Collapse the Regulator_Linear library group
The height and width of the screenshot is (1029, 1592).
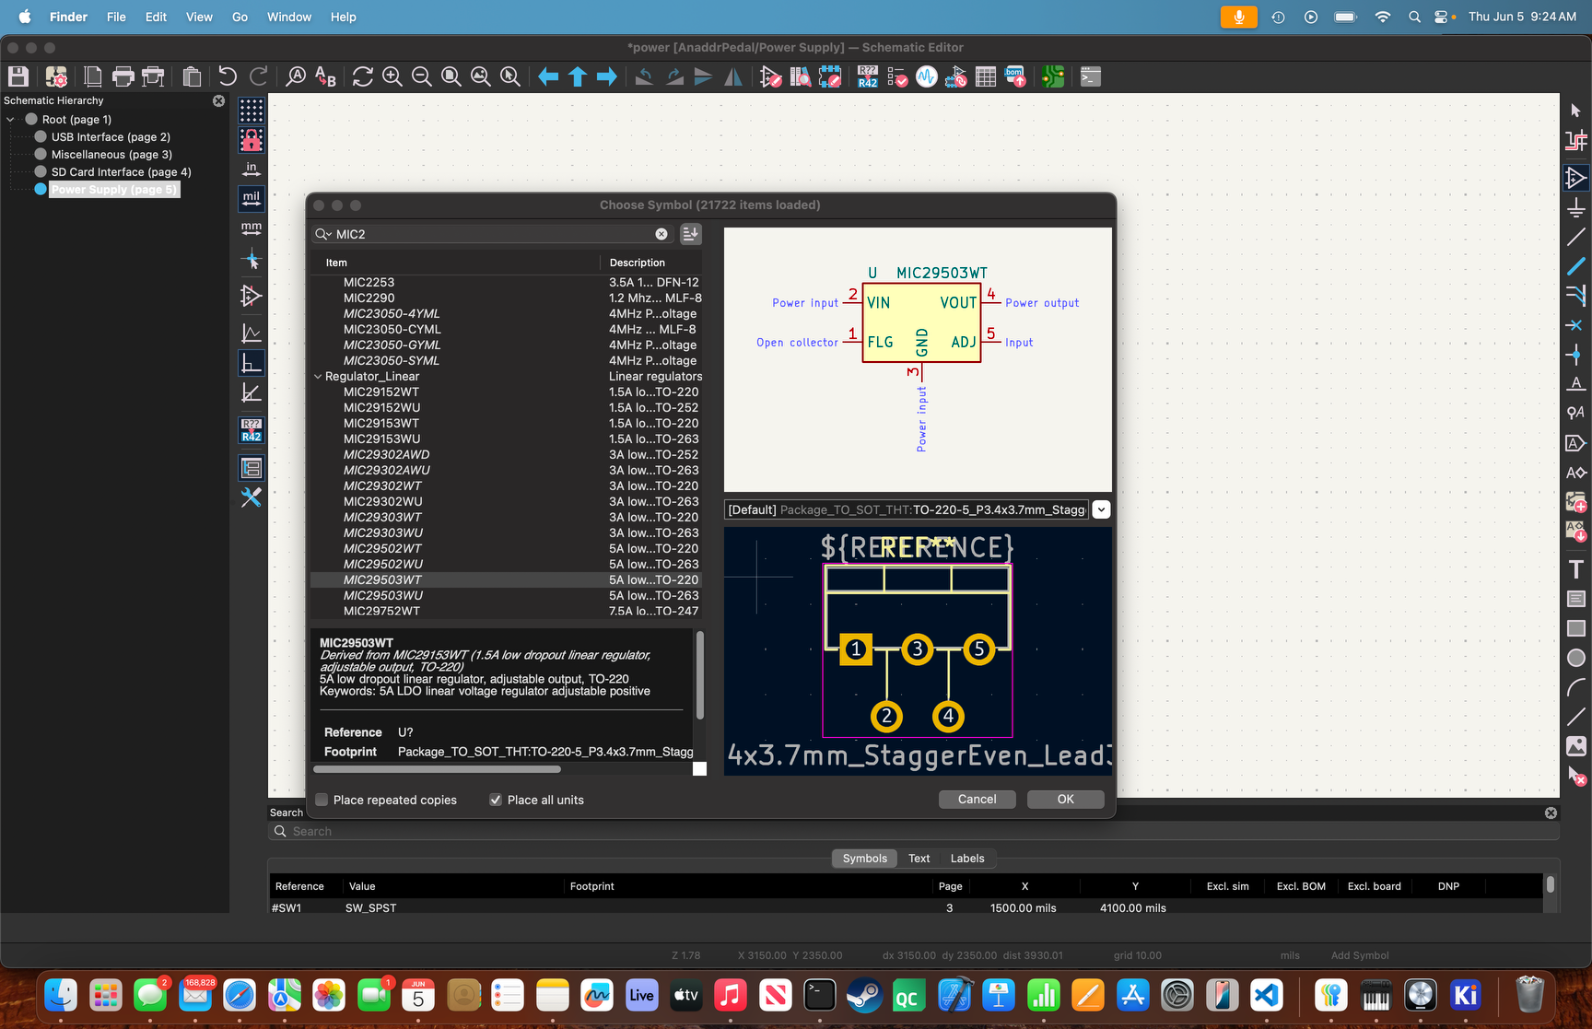(x=318, y=377)
